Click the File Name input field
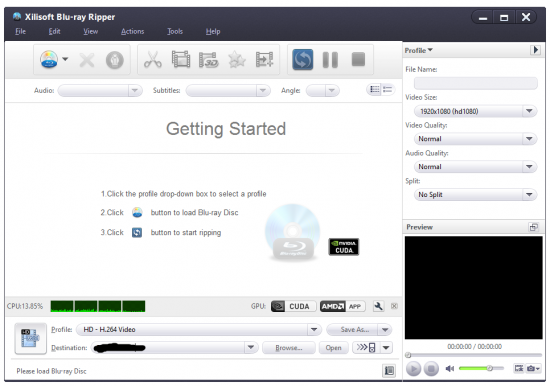Screen dimensions: 550x386 click(x=475, y=83)
